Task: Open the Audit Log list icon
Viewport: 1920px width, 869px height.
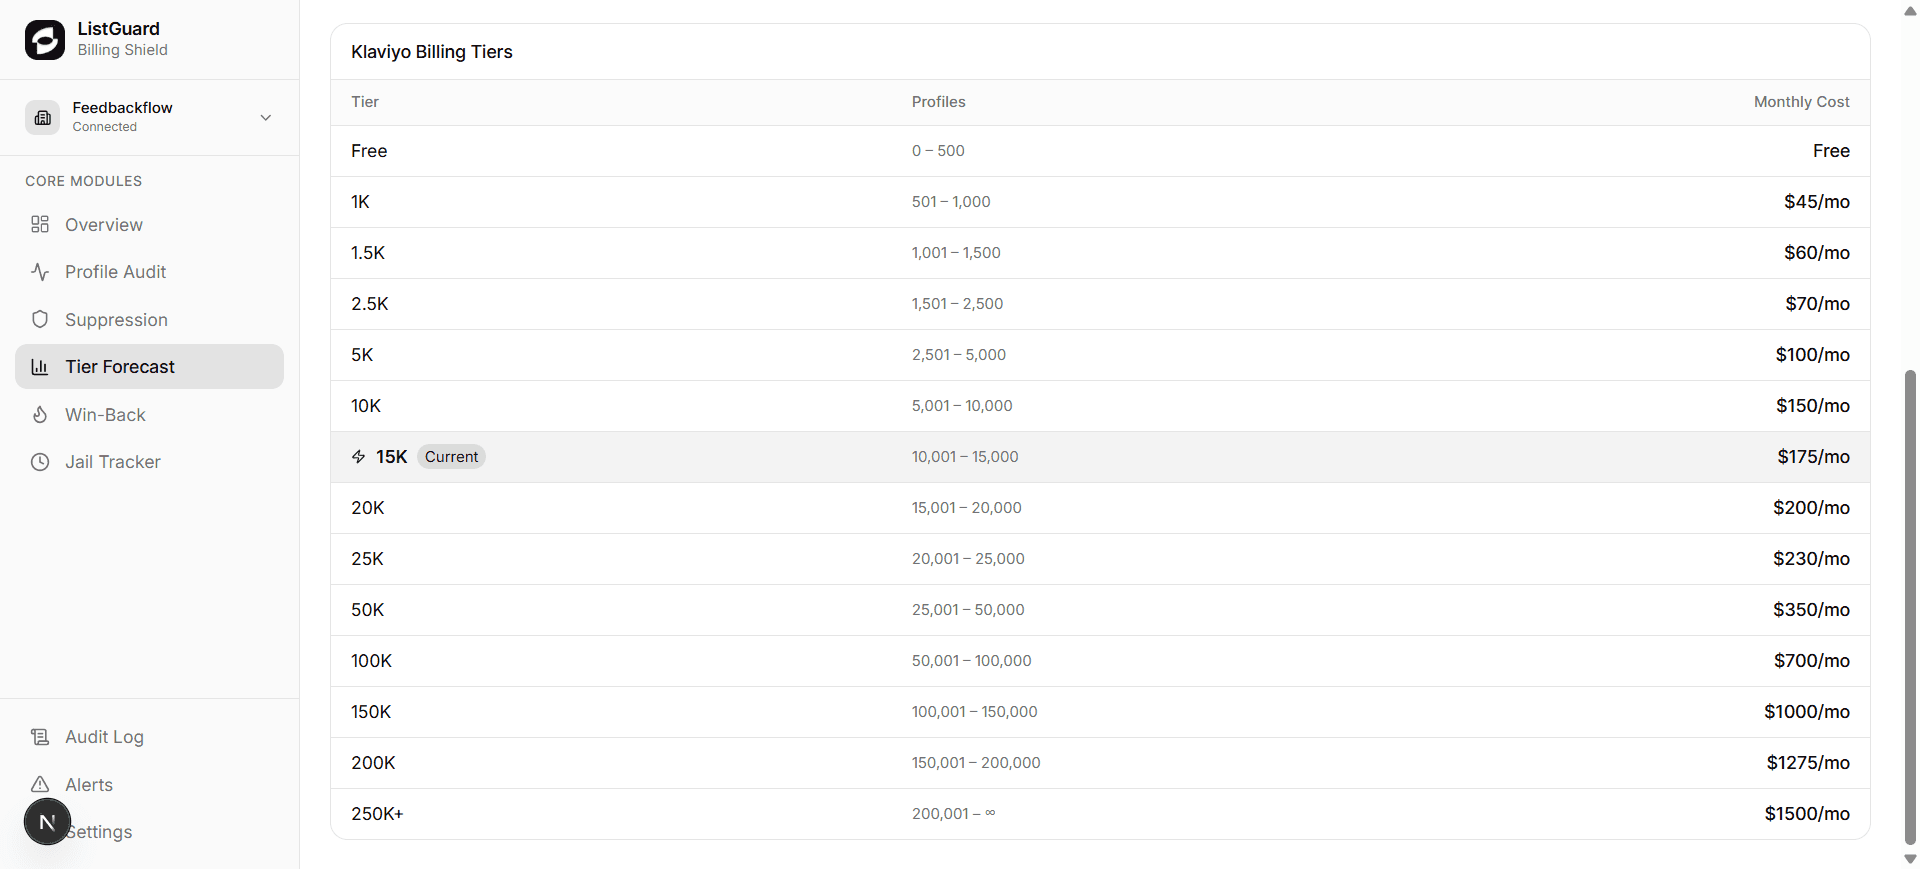Action: 40,736
